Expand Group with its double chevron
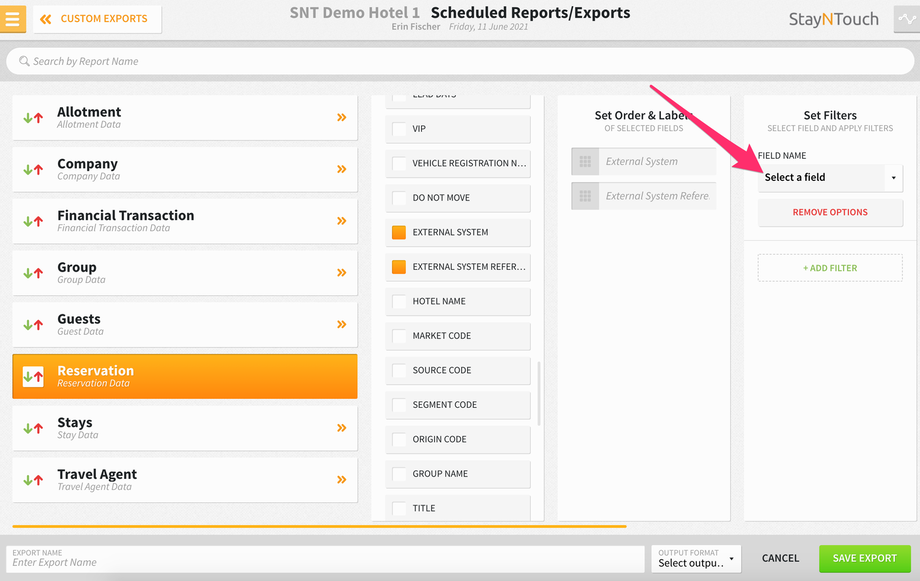Screen dimensions: 920x581 click(x=341, y=272)
